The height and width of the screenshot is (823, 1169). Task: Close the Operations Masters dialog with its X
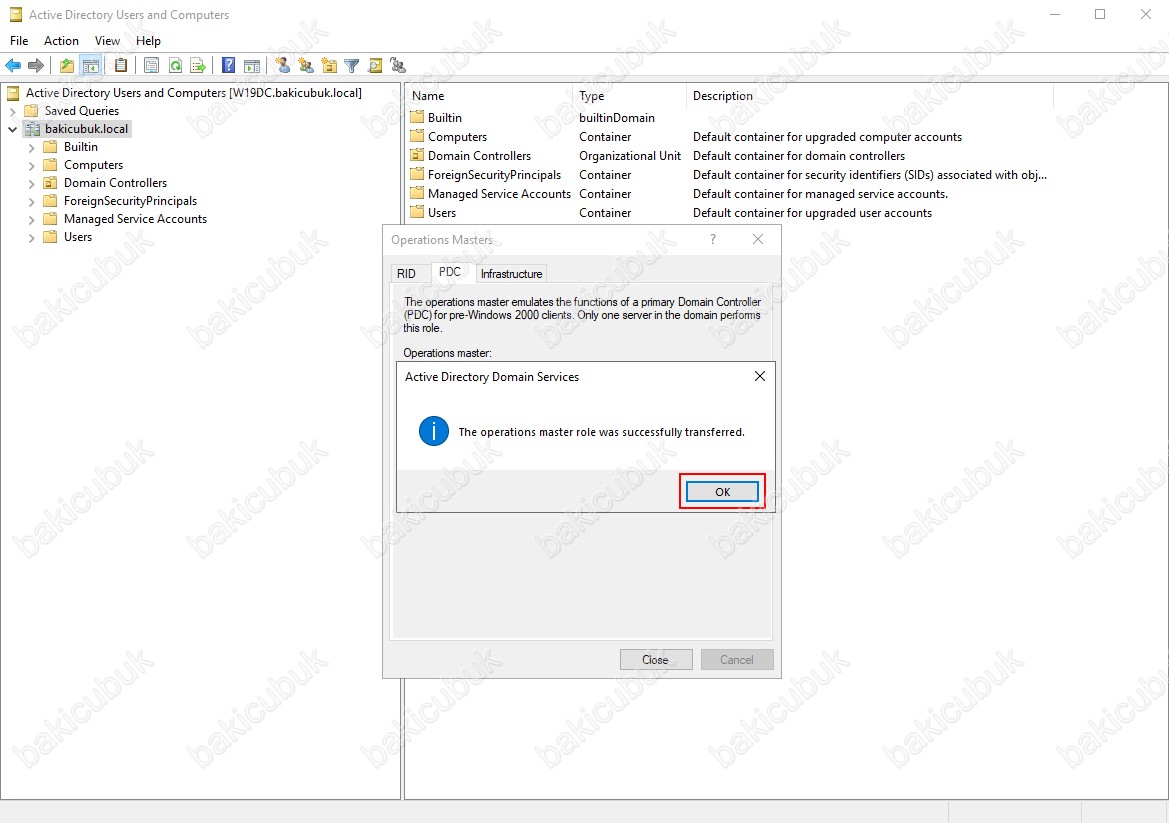click(758, 239)
